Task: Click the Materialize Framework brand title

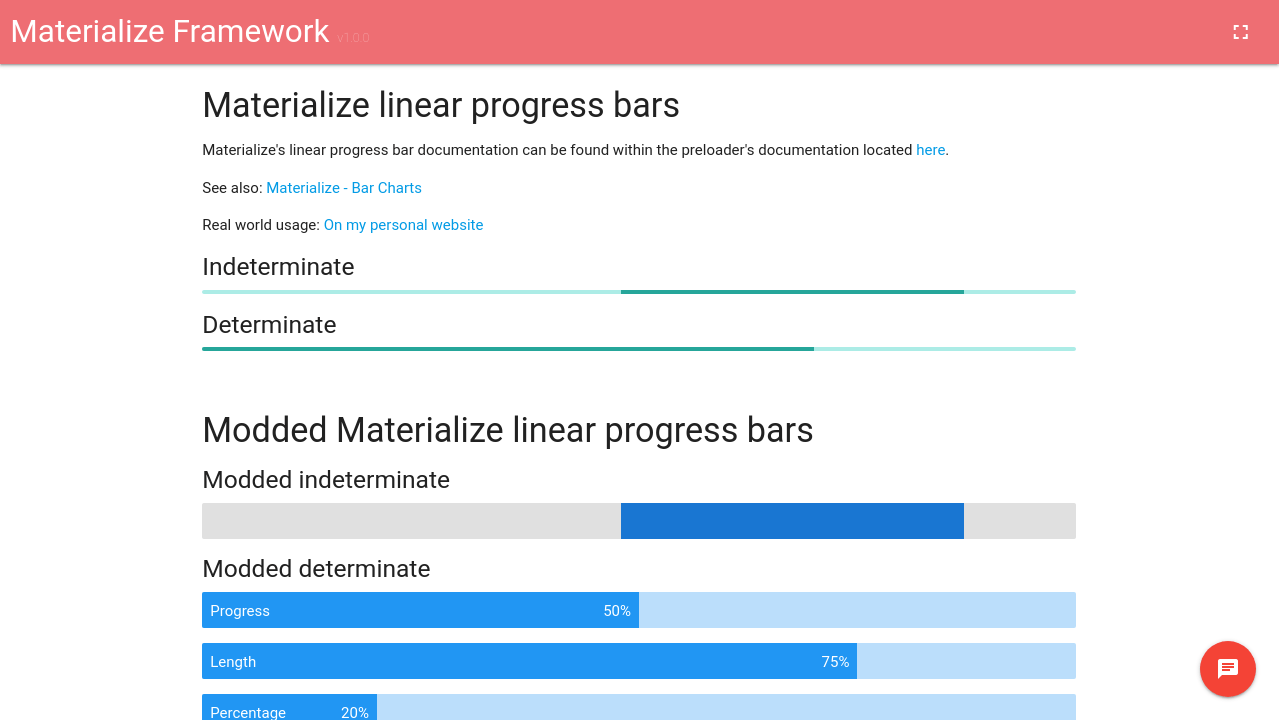Action: tap(170, 32)
